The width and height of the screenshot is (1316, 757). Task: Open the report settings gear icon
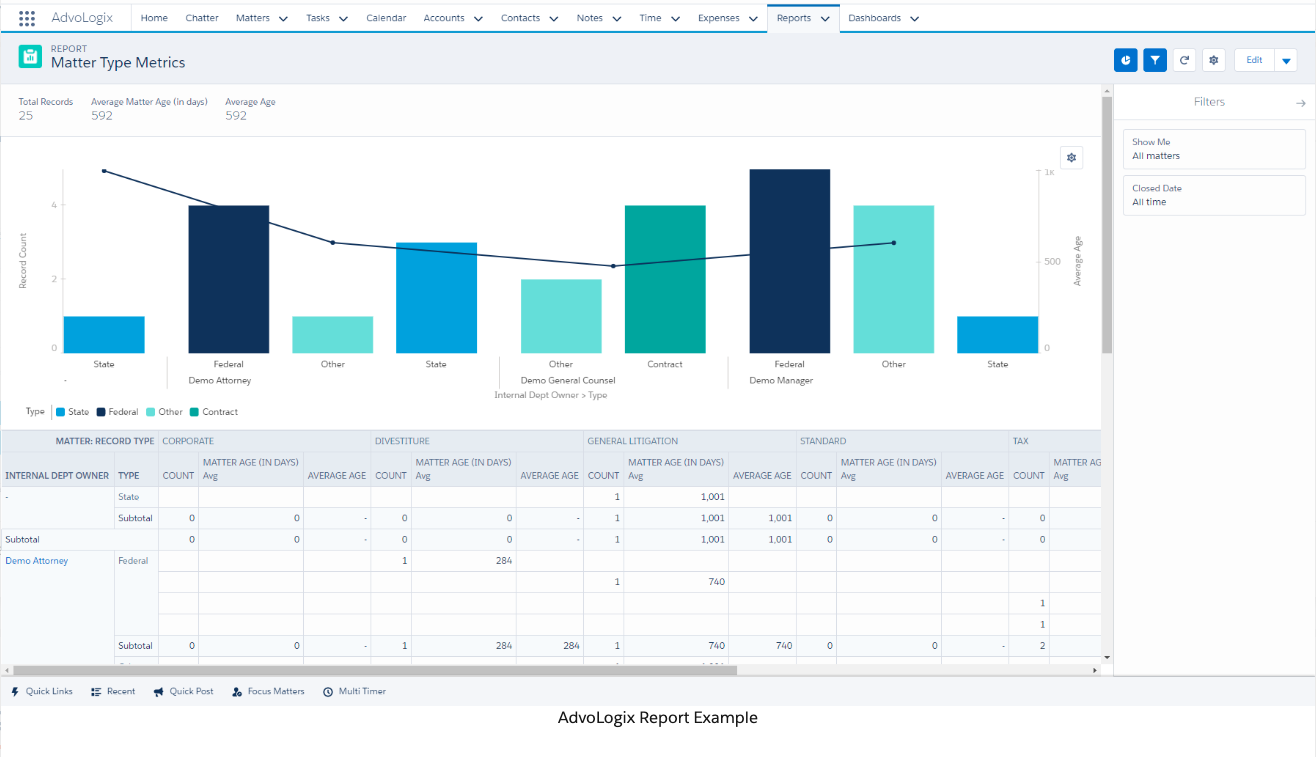[1213, 60]
